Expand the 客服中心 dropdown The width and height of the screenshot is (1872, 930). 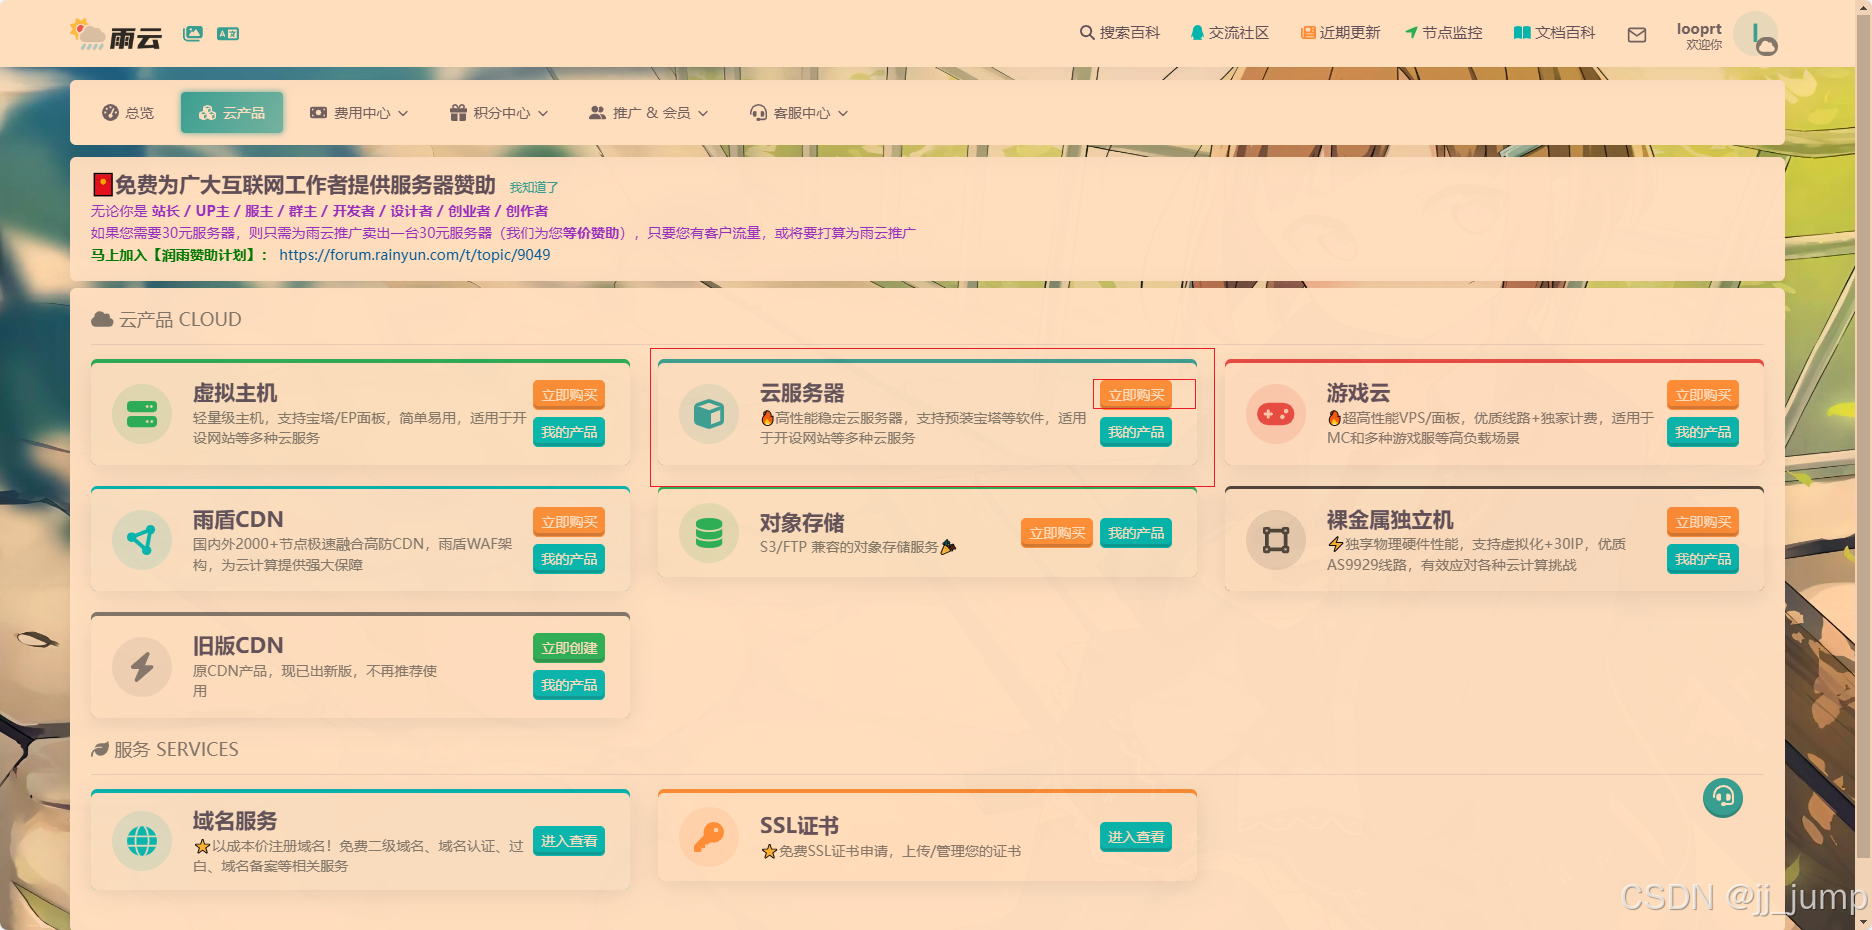[798, 112]
